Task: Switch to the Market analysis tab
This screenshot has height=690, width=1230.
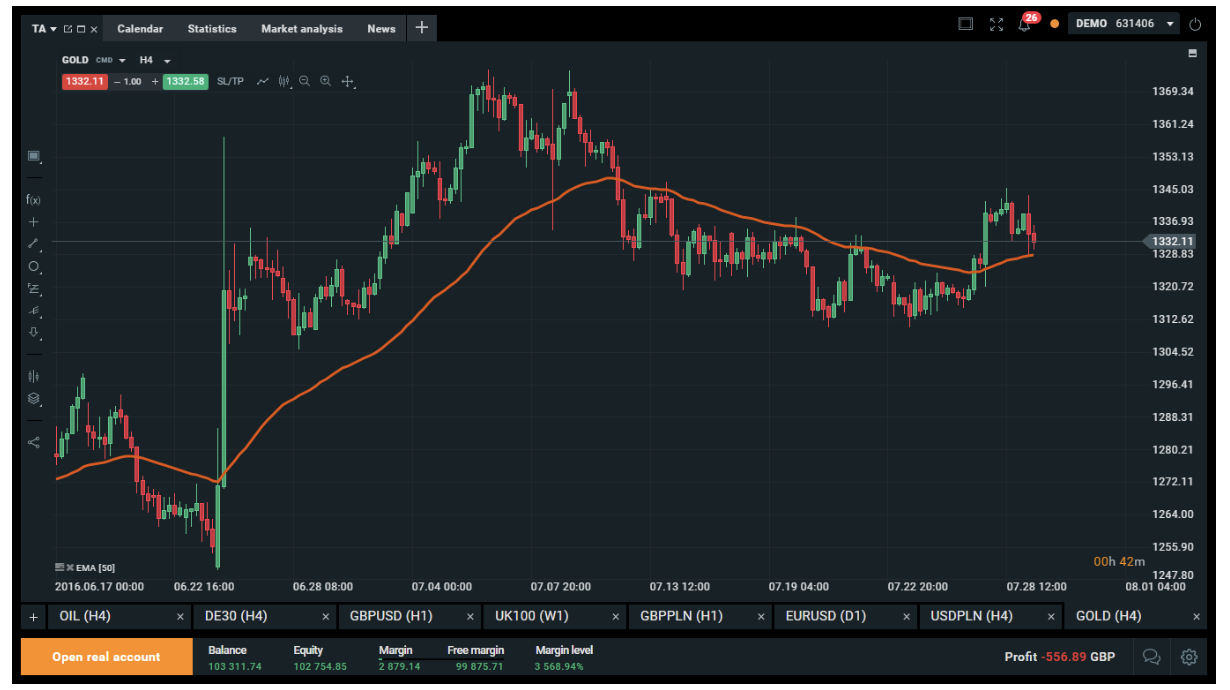Action: 301,29
